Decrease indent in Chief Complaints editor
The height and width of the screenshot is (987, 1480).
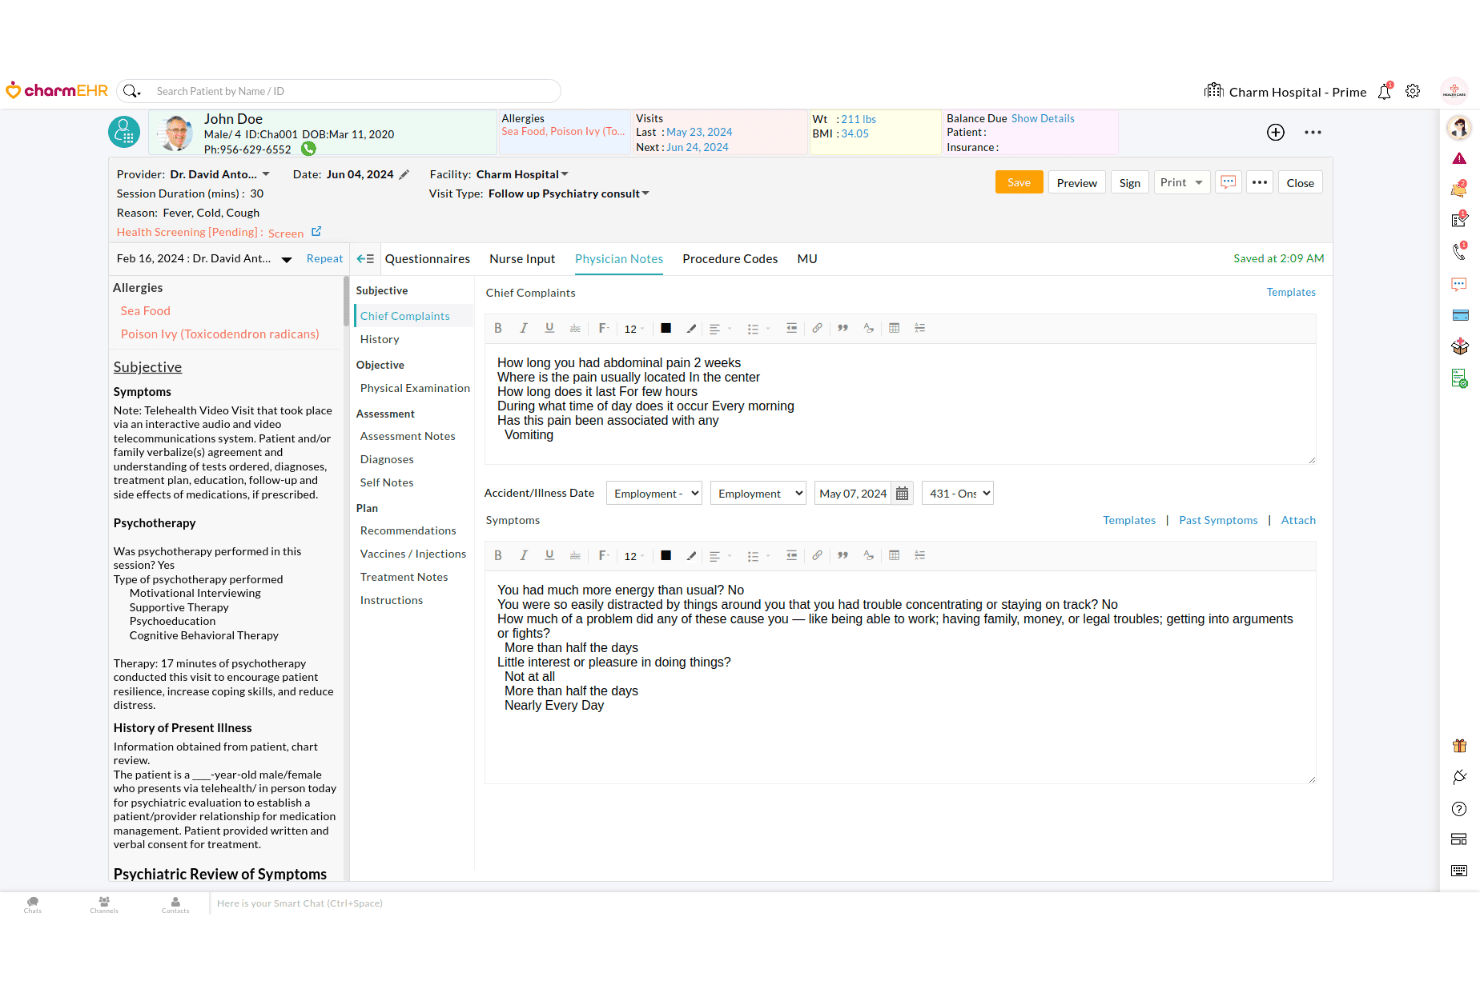tap(791, 328)
